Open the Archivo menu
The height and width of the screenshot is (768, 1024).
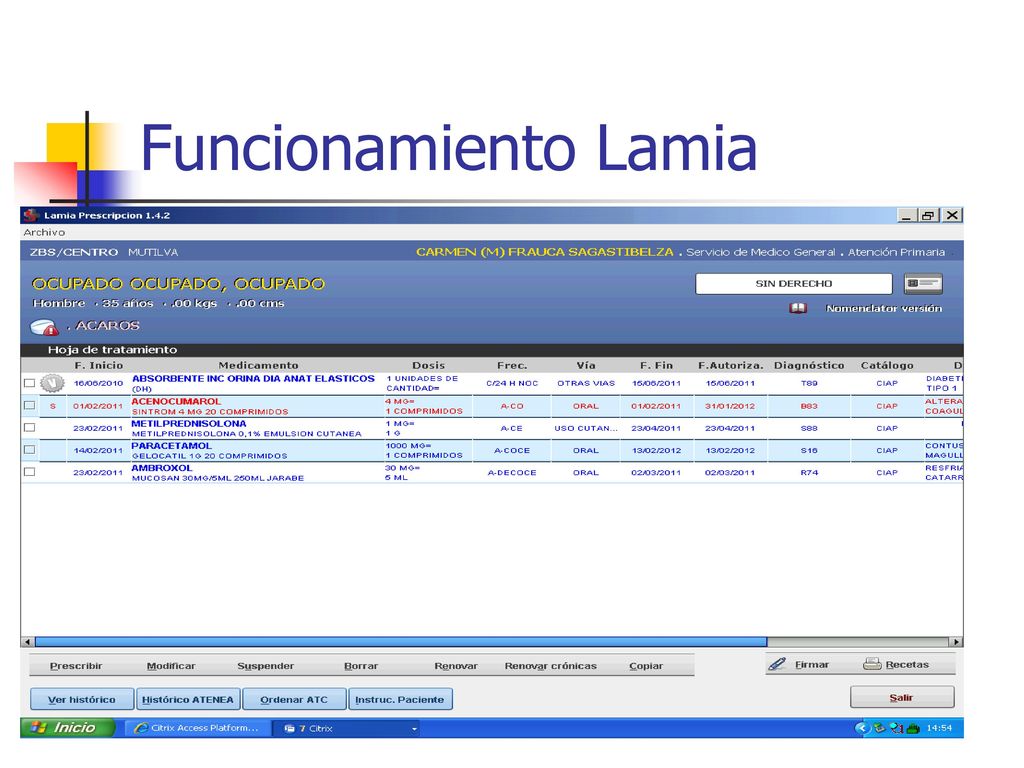coord(44,232)
